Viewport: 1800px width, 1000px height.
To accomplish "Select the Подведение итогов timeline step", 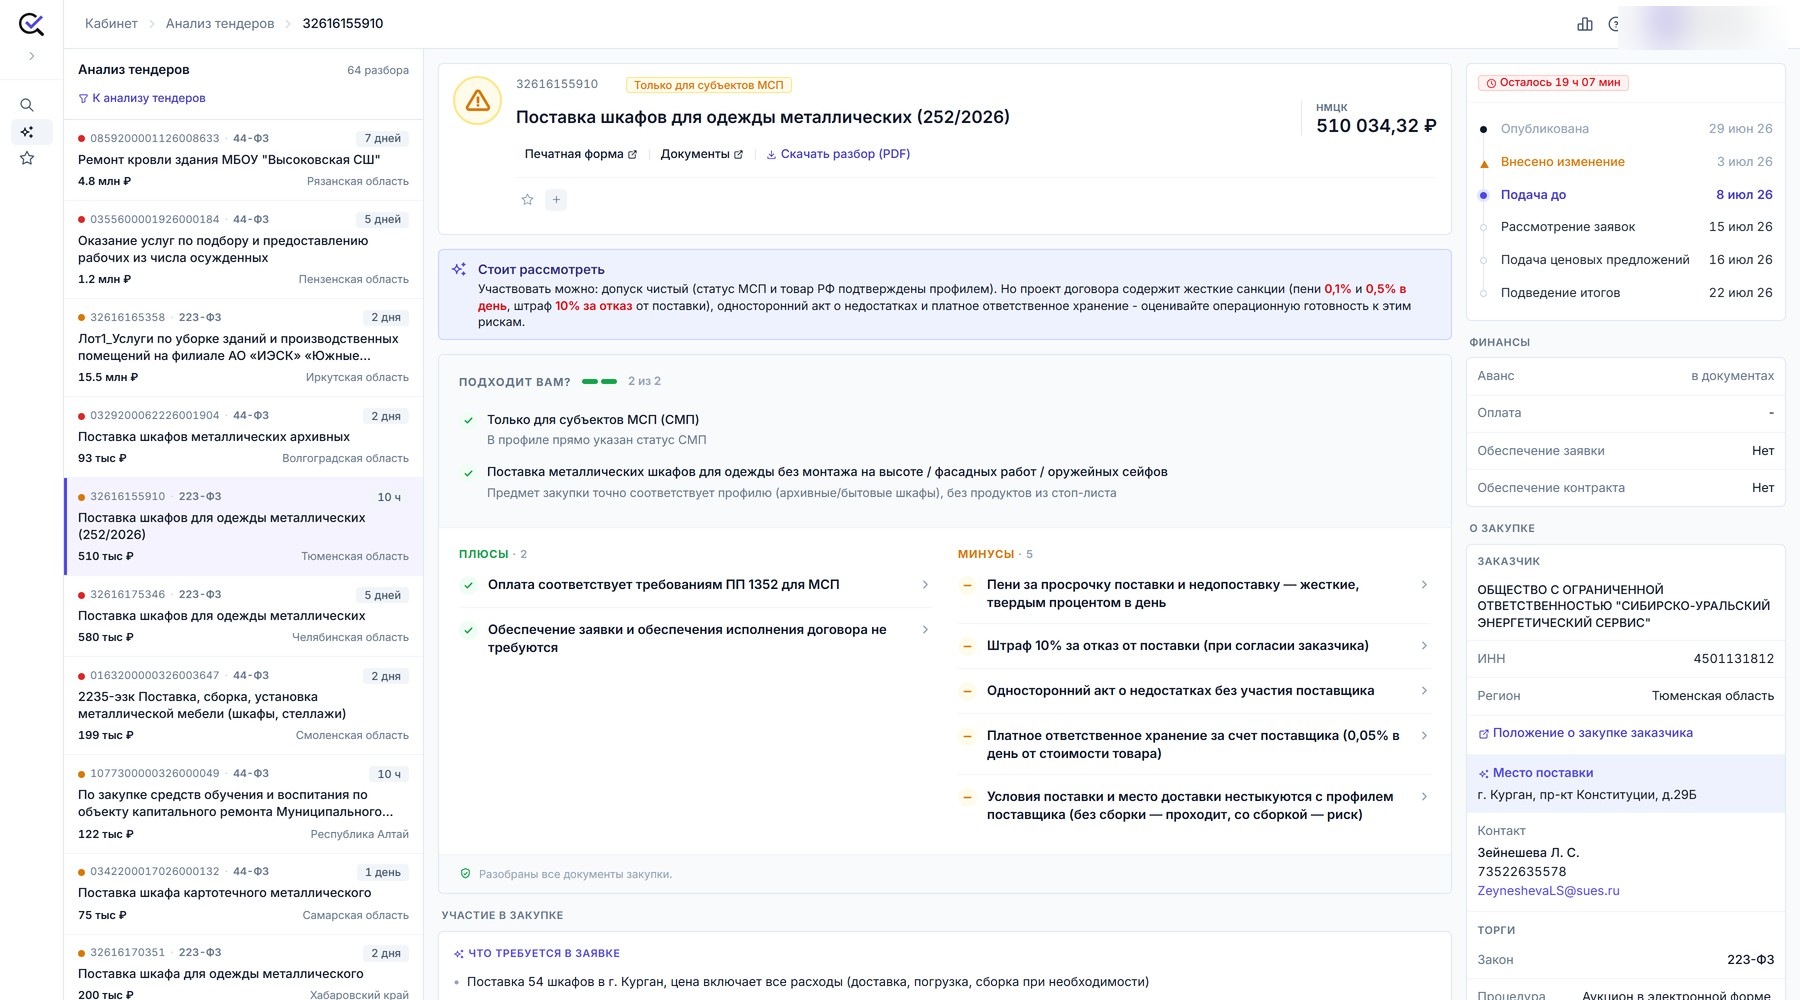I will pyautogui.click(x=1626, y=293).
